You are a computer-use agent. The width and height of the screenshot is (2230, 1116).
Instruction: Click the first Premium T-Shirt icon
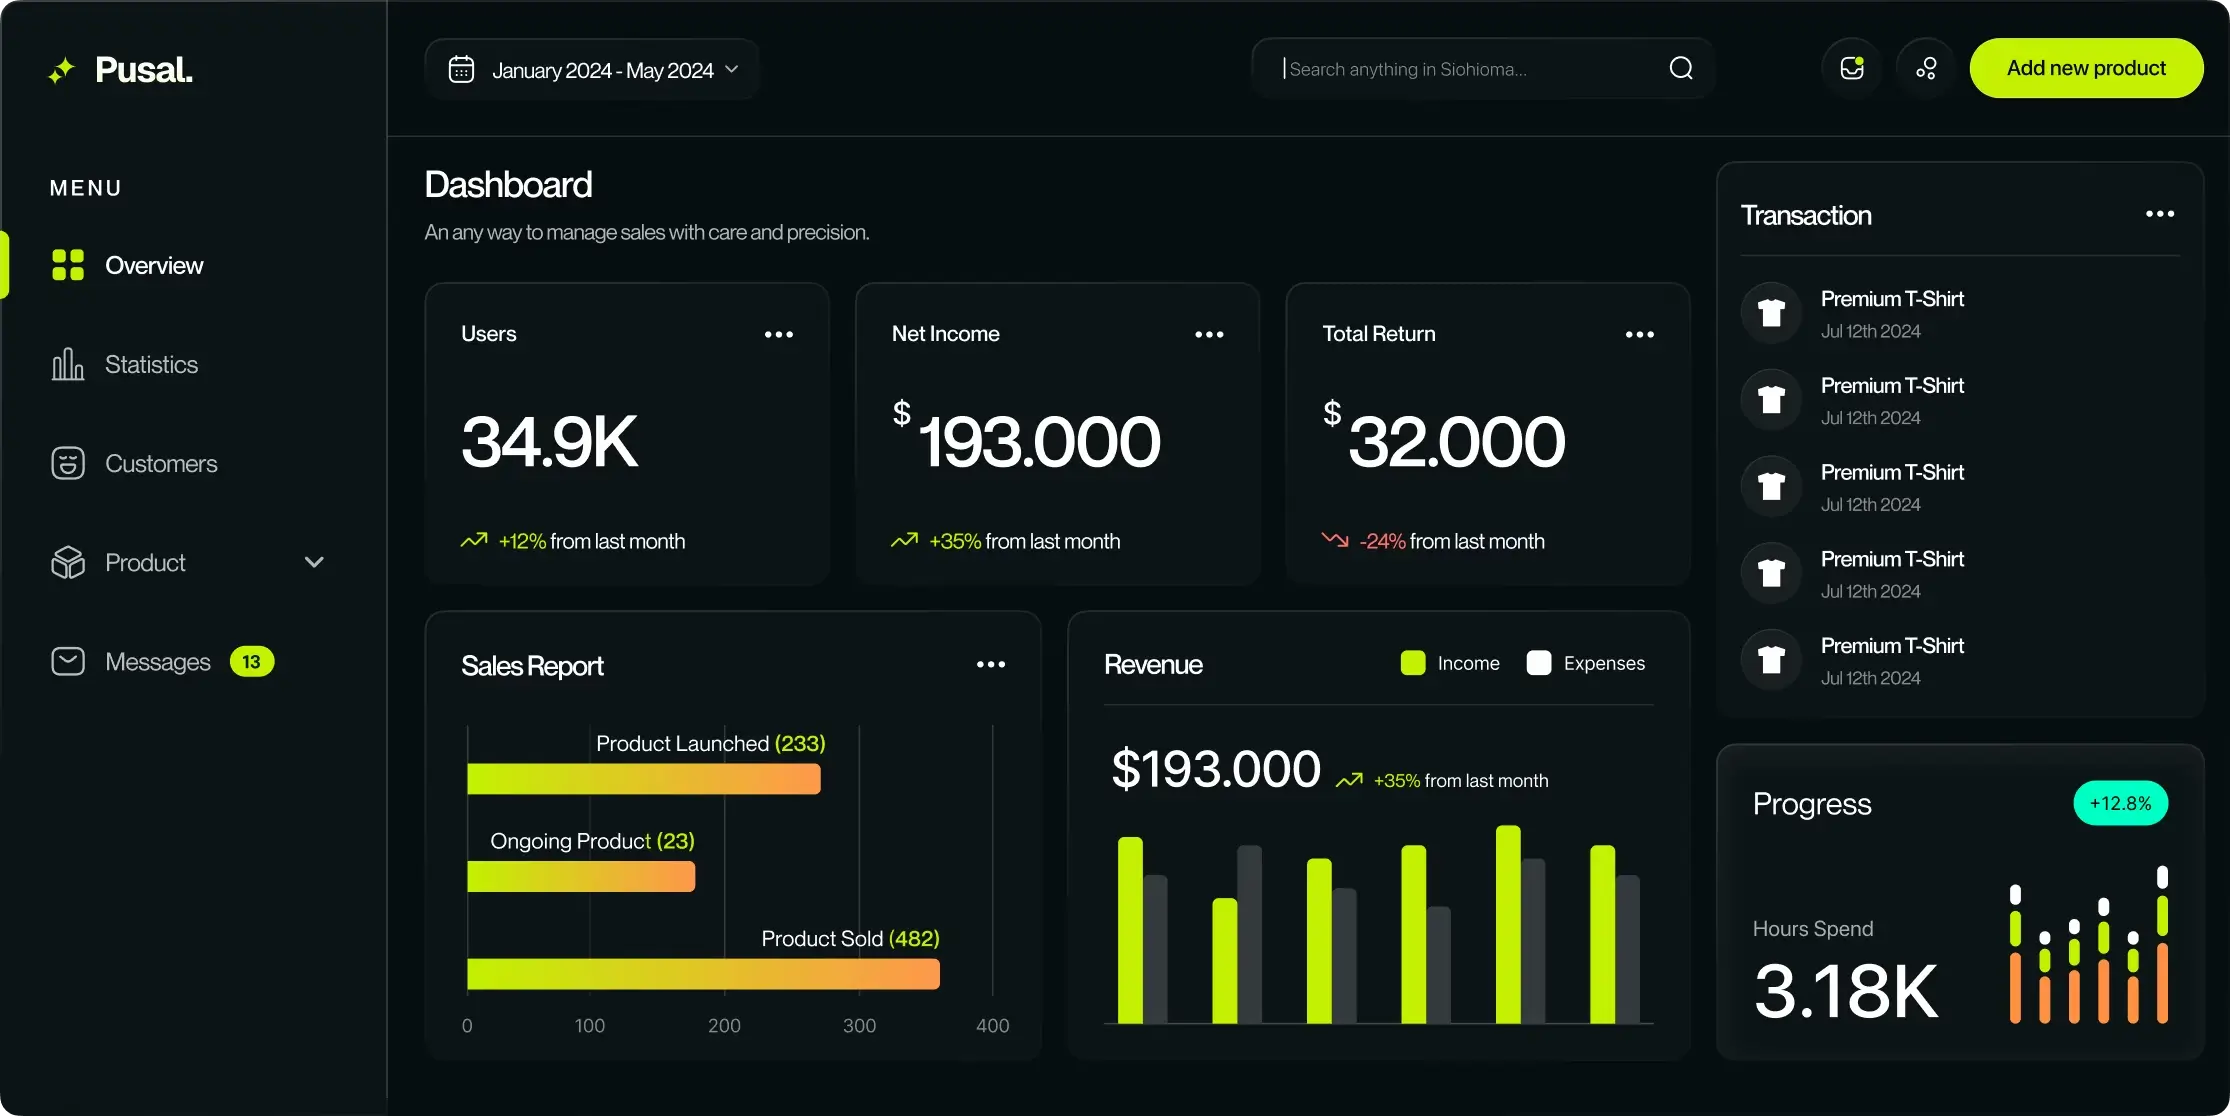tap(1772, 313)
